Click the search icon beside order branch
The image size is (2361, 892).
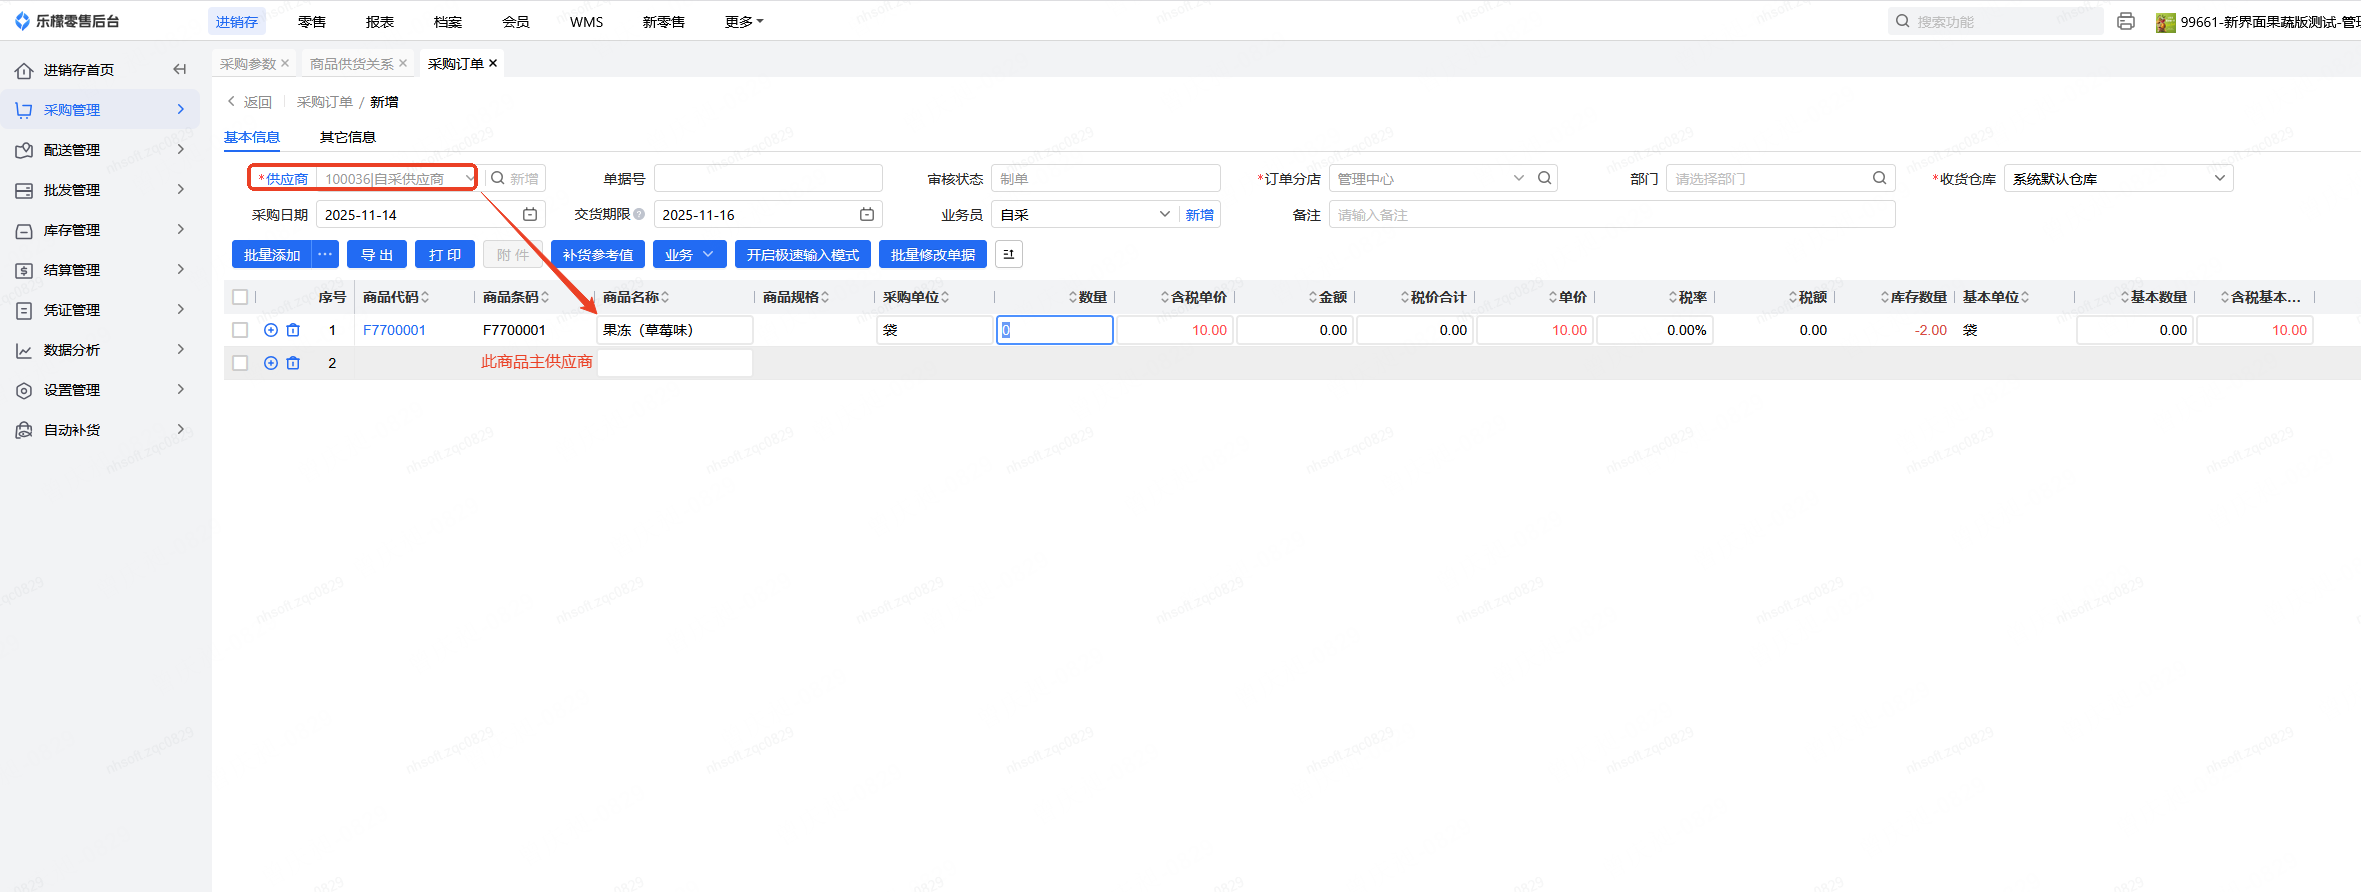point(1545,178)
